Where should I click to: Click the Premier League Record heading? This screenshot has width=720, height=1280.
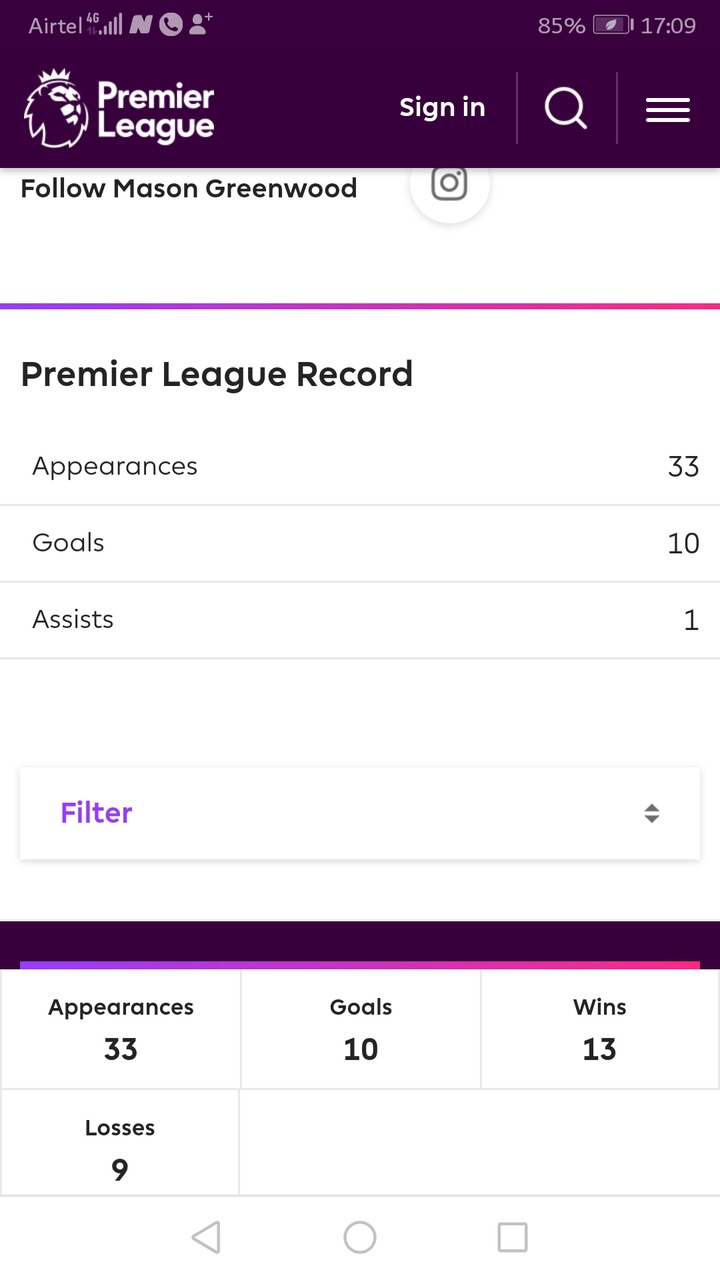(x=217, y=374)
